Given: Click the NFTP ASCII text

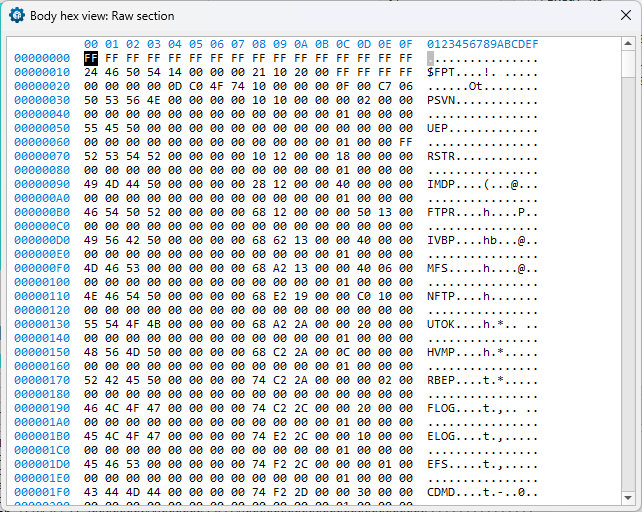Looking at the screenshot, I should point(441,296).
